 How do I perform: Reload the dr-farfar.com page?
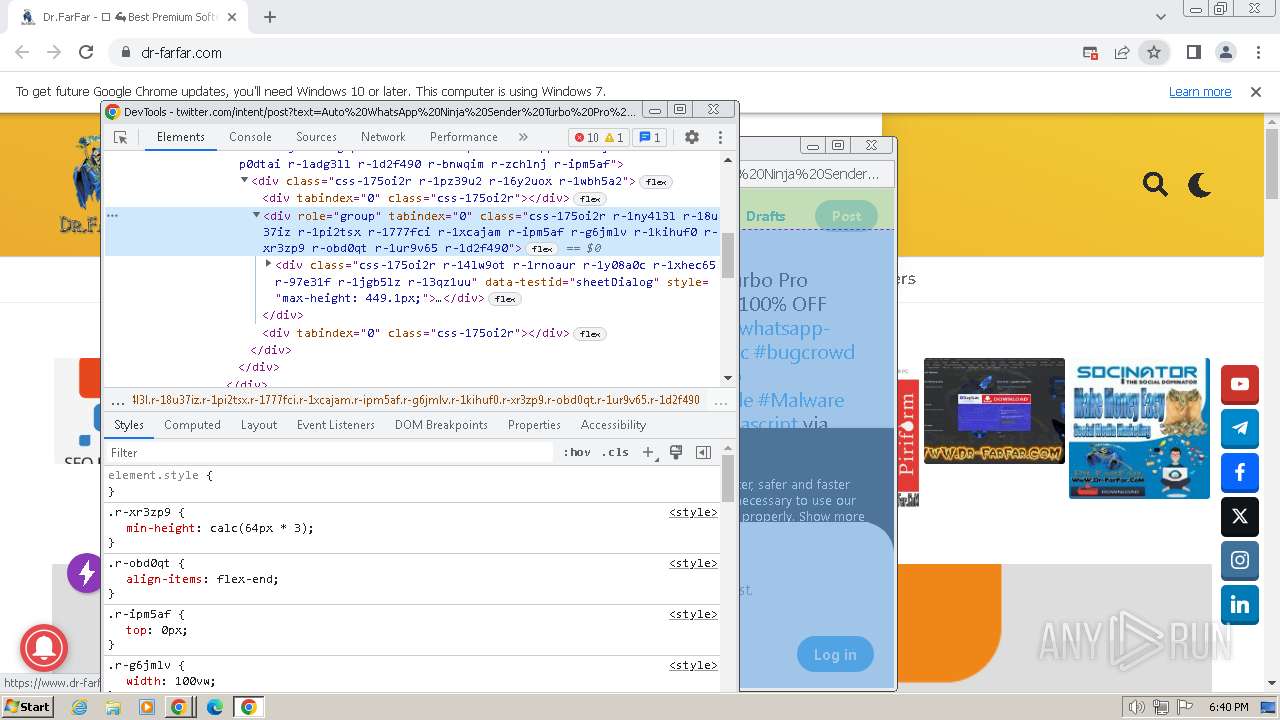coord(86,52)
